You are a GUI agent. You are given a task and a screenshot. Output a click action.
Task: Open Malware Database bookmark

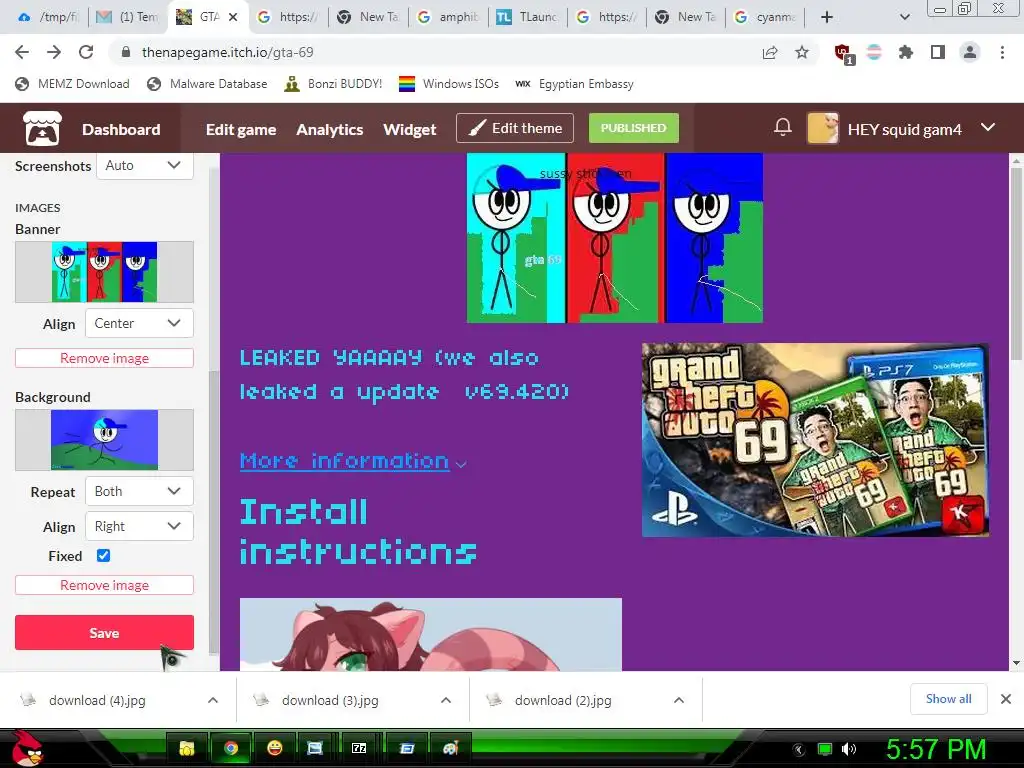pos(207,84)
